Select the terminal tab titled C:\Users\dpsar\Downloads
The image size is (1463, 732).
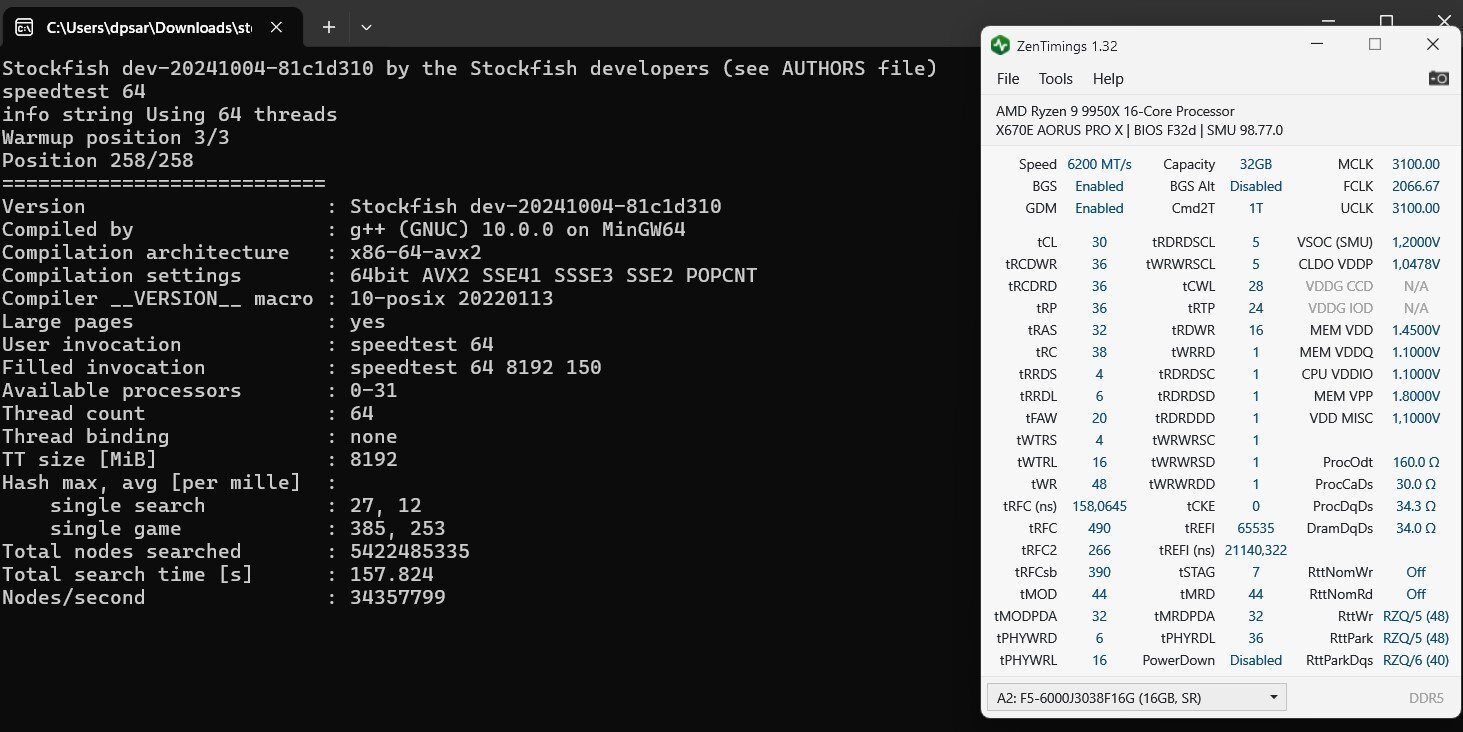click(x=151, y=27)
